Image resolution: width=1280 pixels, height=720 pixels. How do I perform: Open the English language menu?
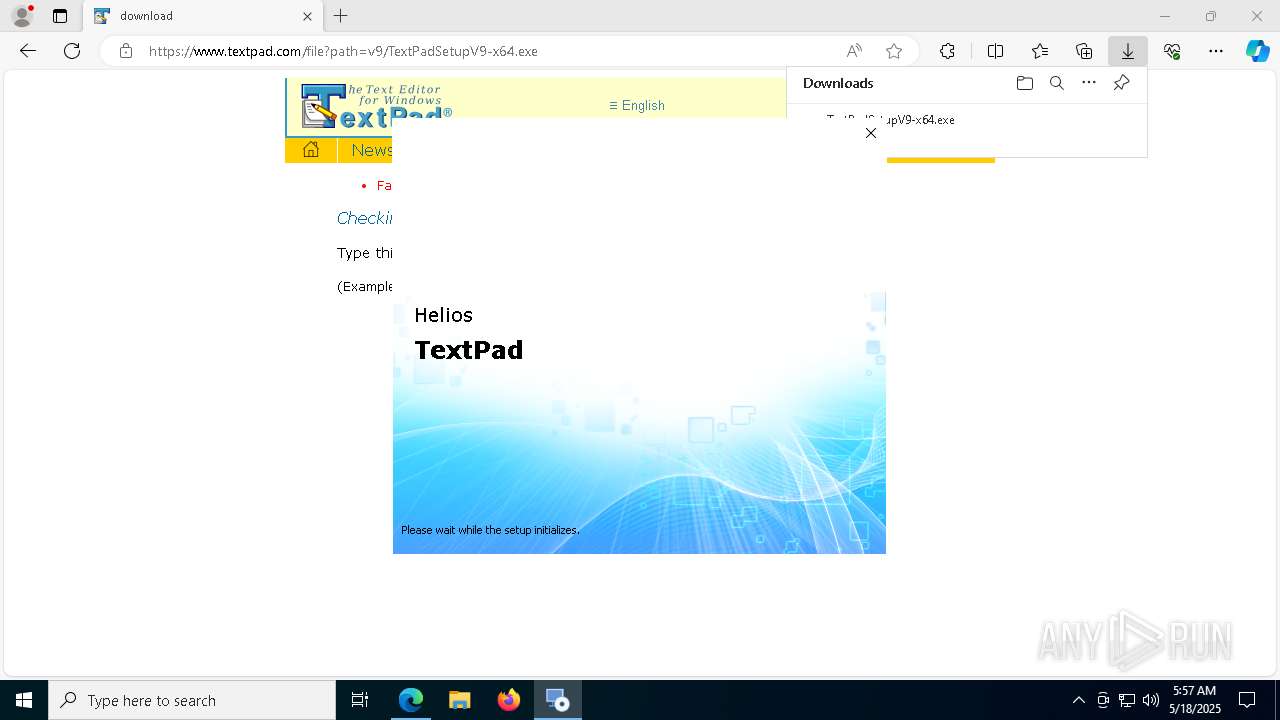[x=637, y=105]
